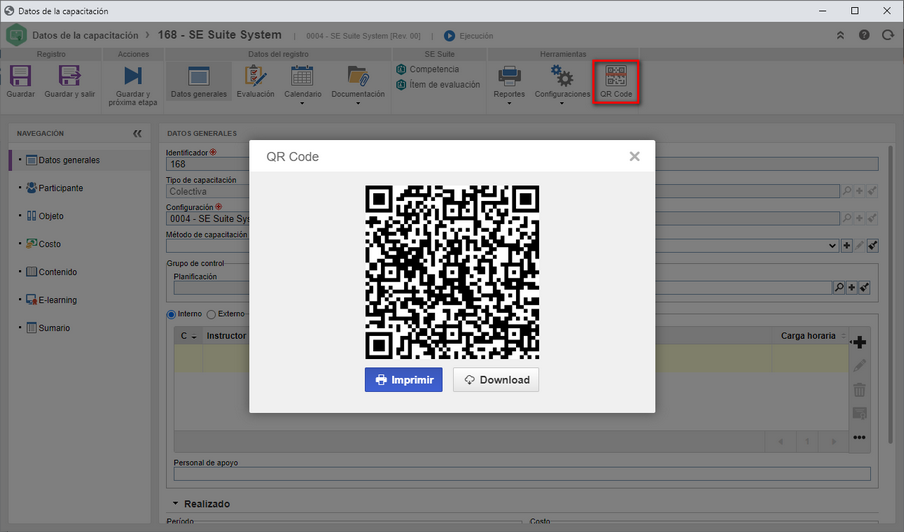Open the Reportes printer icon
The image size is (904, 532).
coord(509,76)
